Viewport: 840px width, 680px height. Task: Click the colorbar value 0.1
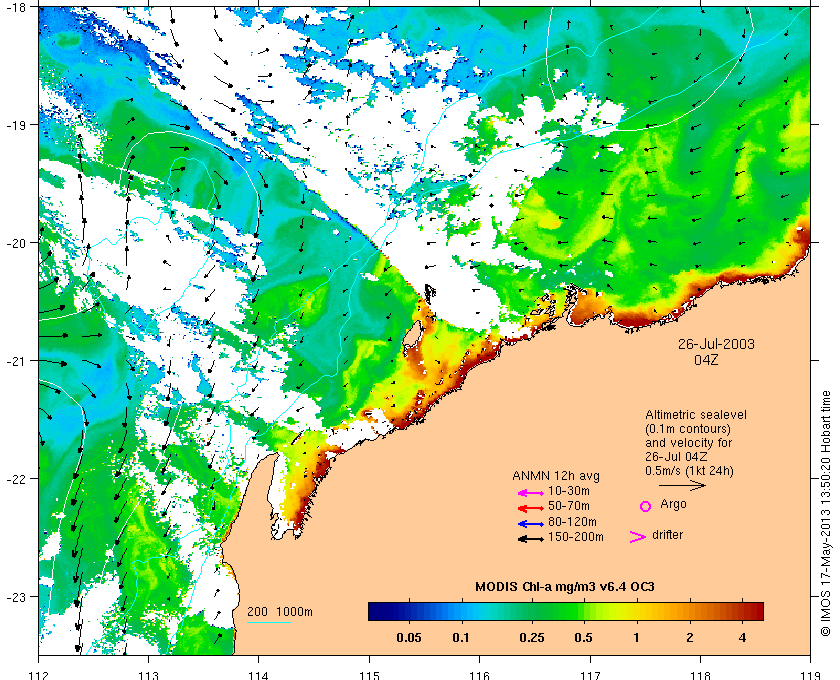[461, 638]
